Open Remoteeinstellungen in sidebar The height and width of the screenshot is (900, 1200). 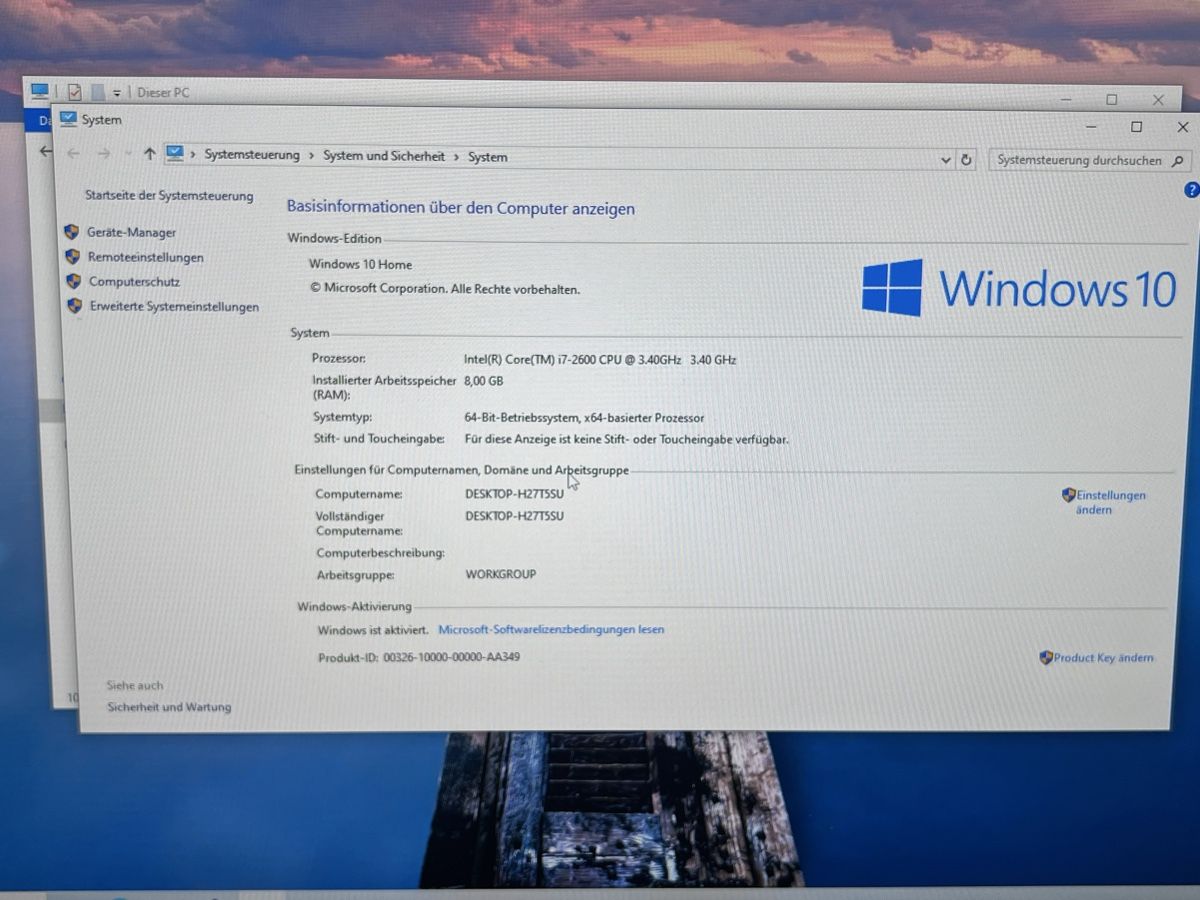tap(145, 257)
